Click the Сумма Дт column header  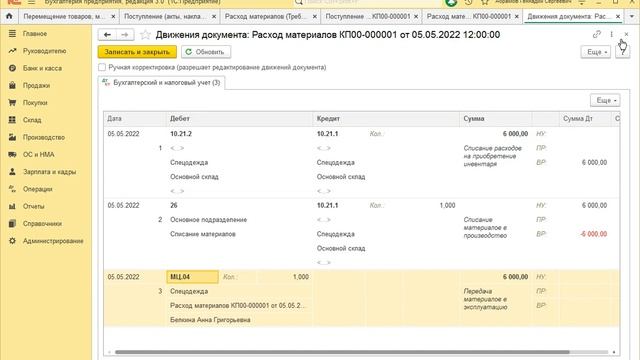tap(585, 118)
